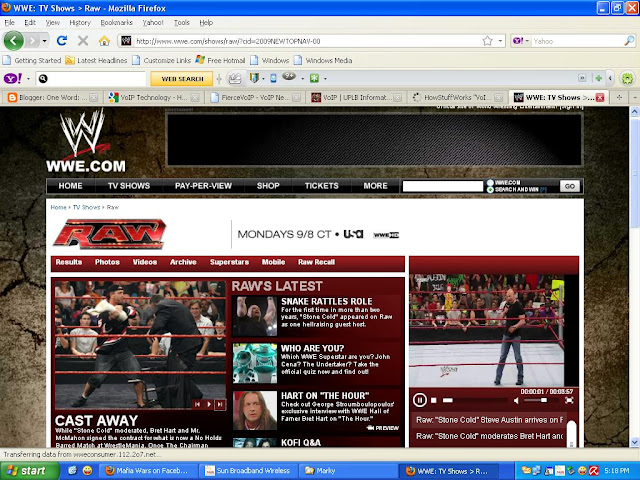This screenshot has width=640, height=480.
Task: Expand the Yahoo! toolbar logo dropdown
Action: [28, 78]
